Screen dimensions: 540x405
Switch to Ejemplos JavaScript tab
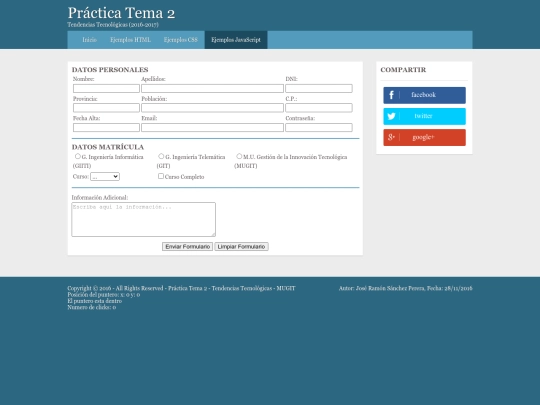pyautogui.click(x=236, y=40)
